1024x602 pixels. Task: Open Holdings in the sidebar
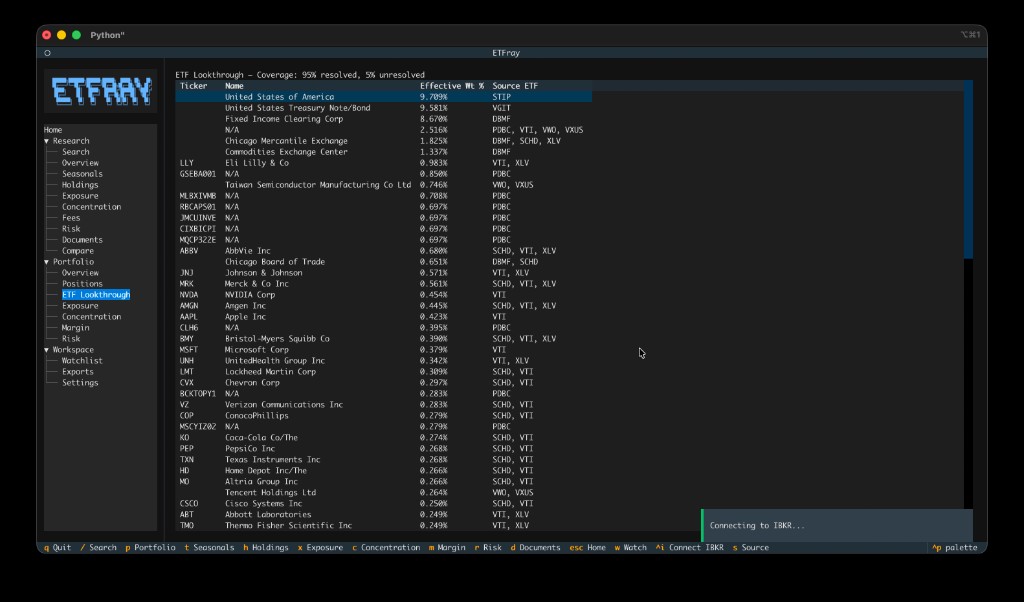tap(80, 185)
